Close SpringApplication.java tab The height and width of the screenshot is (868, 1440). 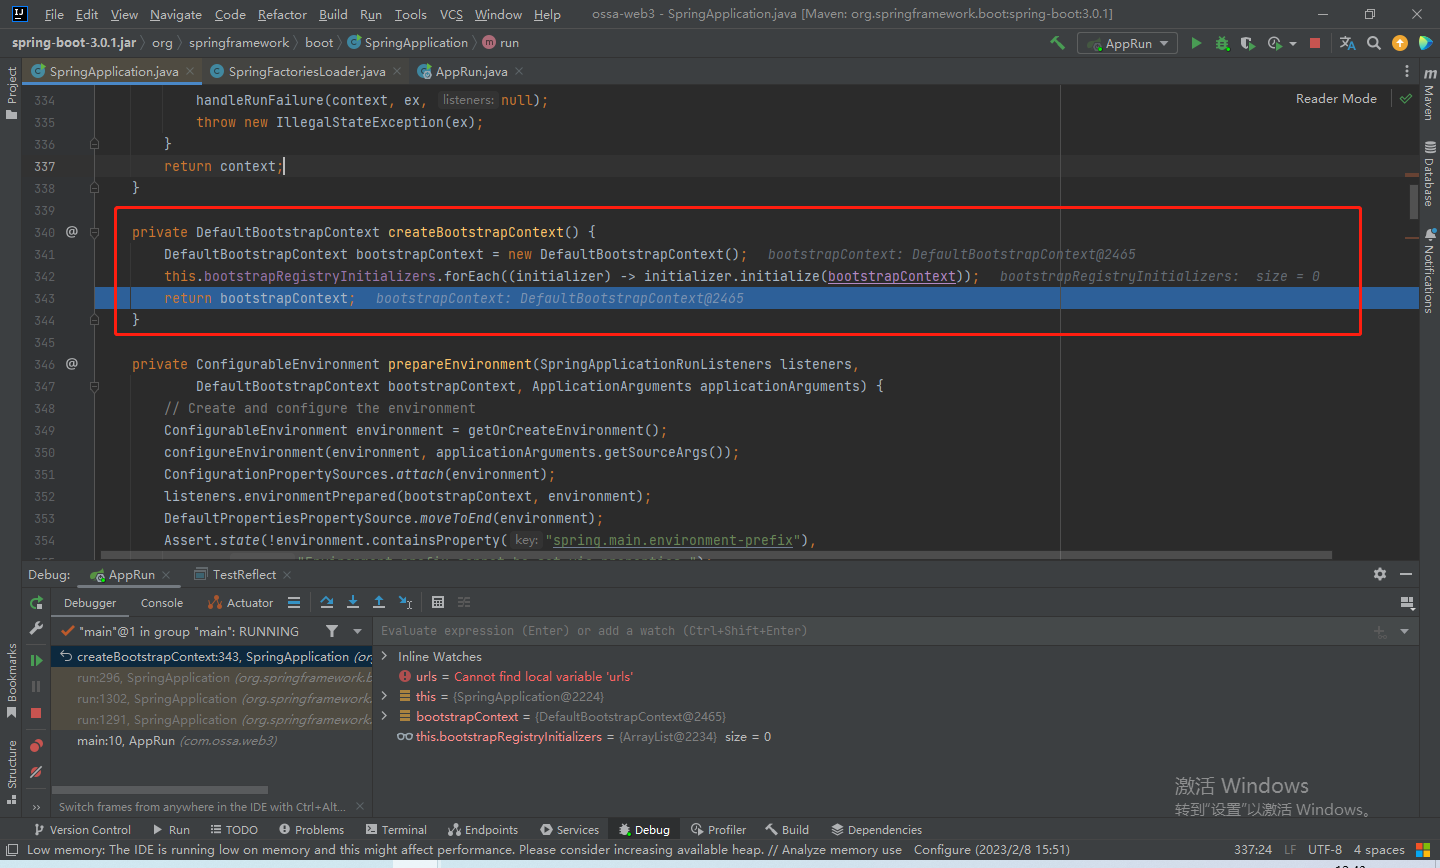tap(190, 71)
